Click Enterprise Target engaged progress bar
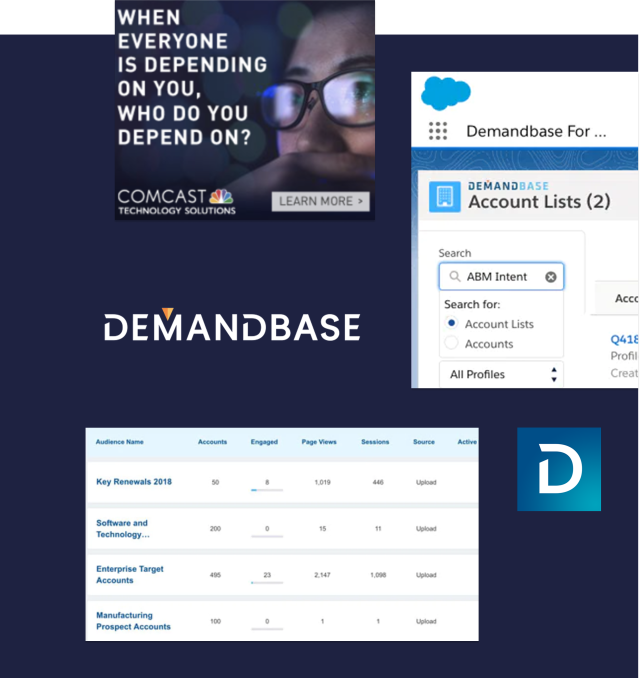Image resolution: width=640 pixels, height=678 pixels. click(x=267, y=583)
